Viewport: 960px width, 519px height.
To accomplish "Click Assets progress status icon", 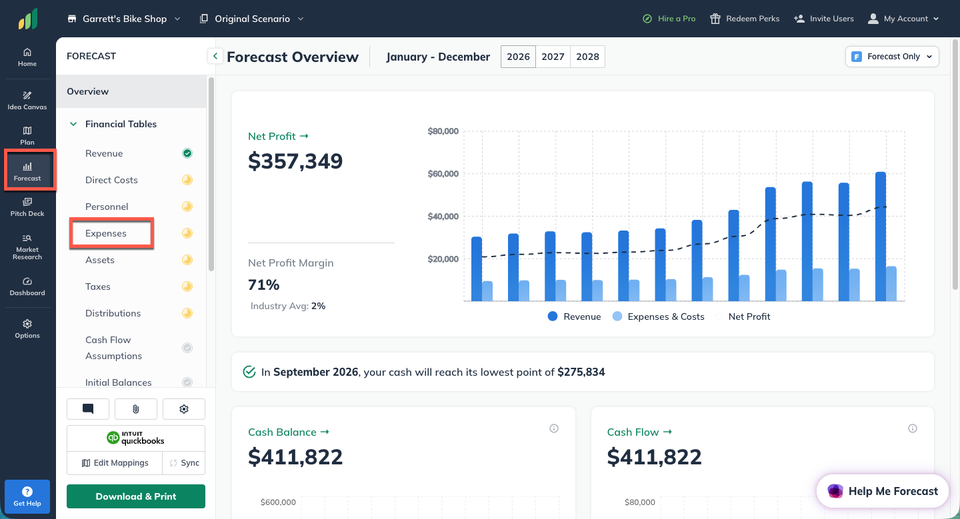I will [187, 260].
